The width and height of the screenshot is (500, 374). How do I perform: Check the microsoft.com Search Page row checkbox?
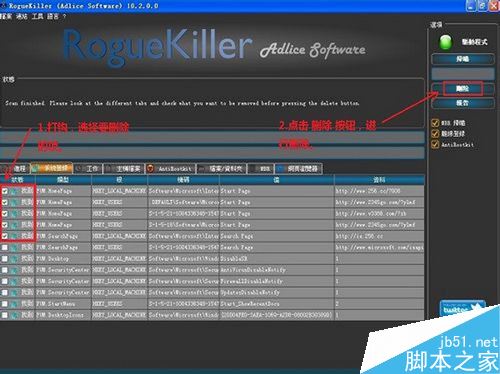click(x=5, y=247)
